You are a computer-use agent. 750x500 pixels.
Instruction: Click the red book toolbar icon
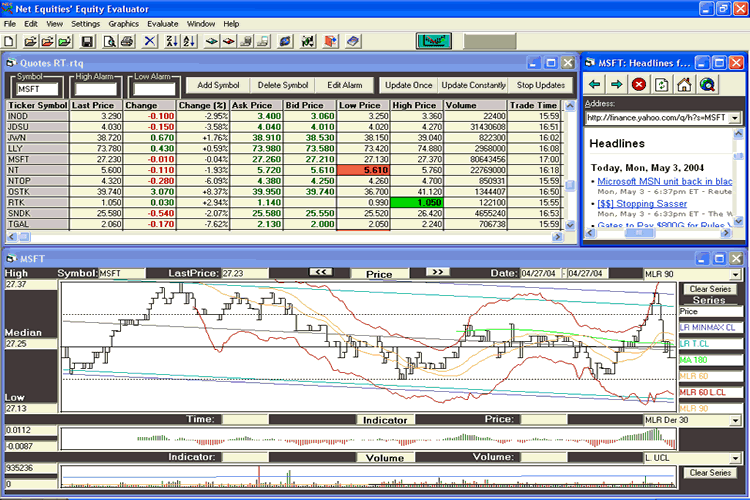click(x=229, y=42)
